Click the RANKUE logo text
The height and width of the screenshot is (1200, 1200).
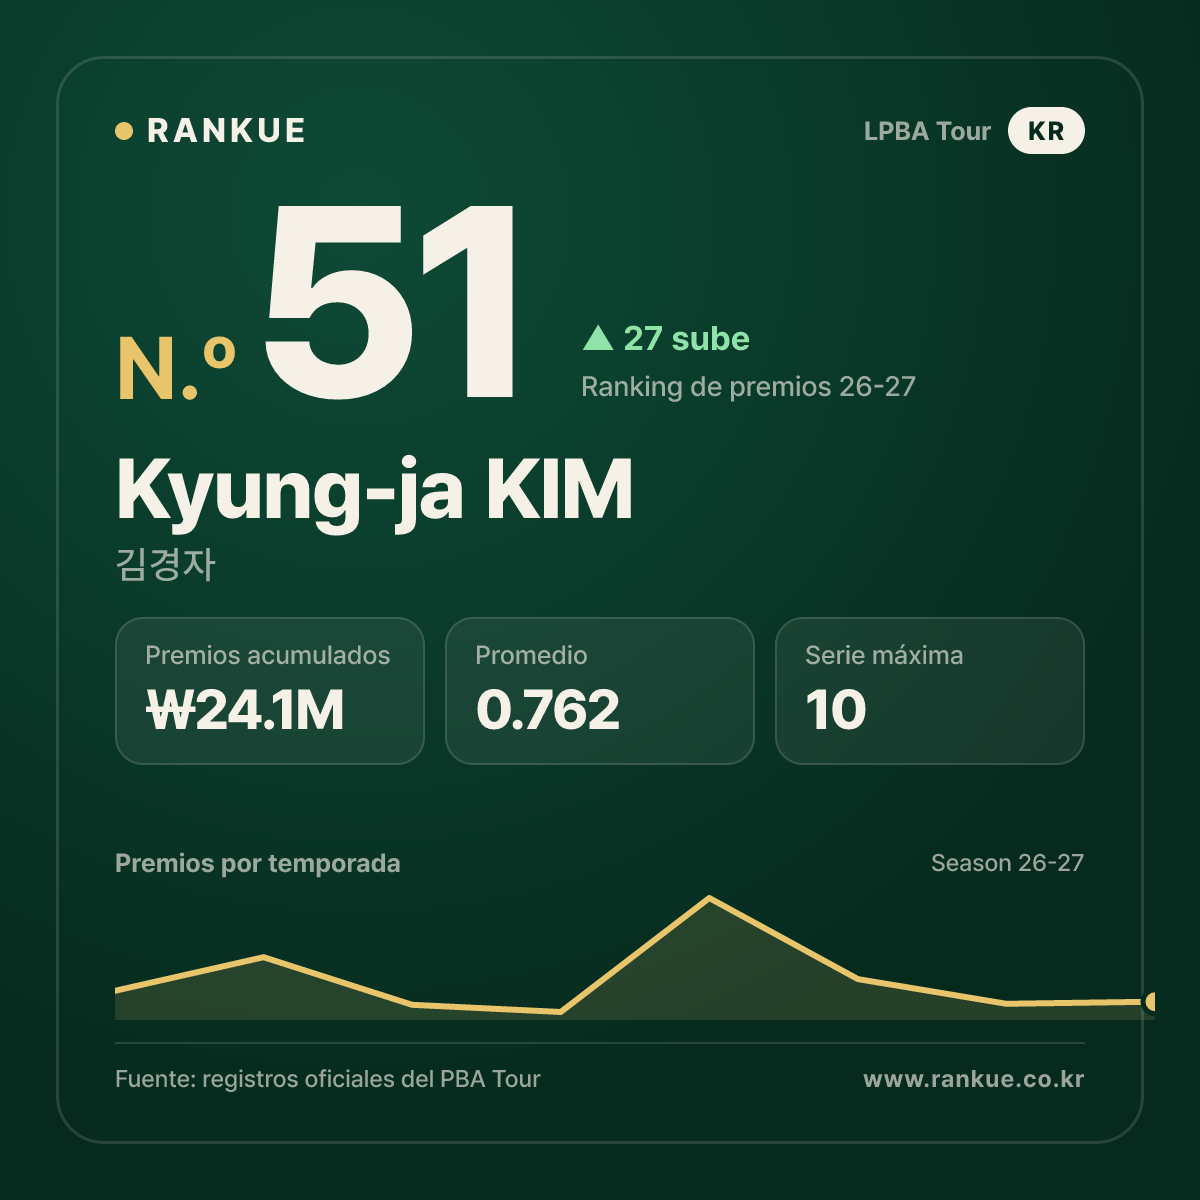pos(226,131)
